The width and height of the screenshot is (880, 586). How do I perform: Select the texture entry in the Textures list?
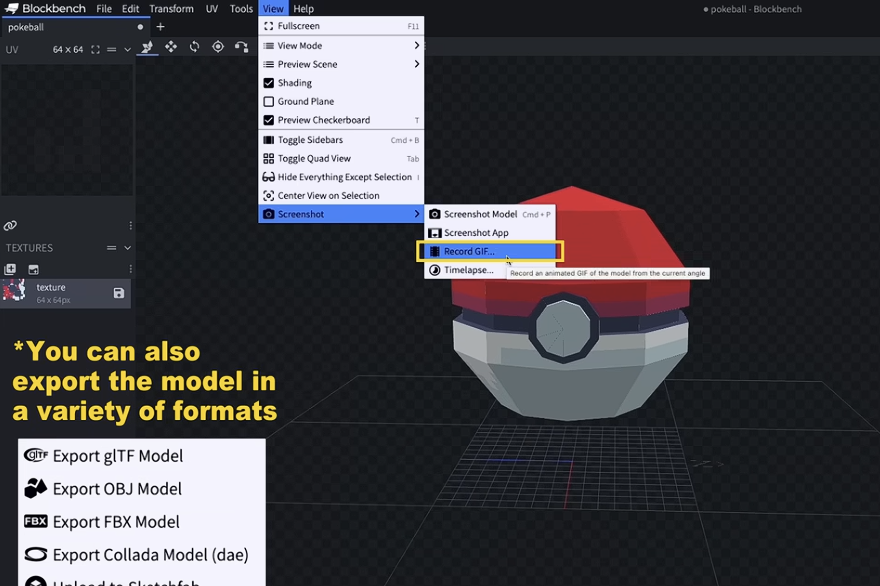coord(66,293)
